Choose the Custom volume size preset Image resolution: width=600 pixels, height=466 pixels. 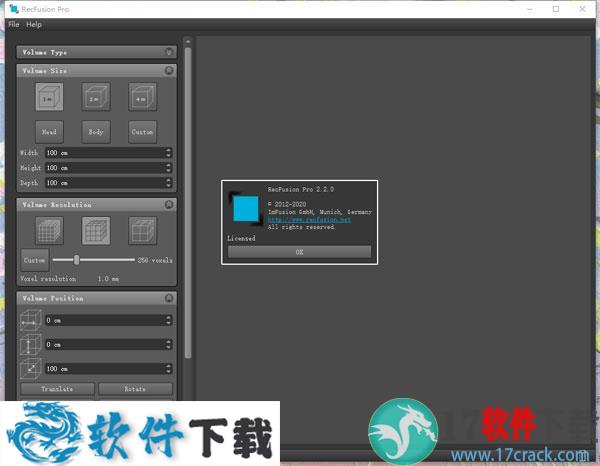coord(142,132)
